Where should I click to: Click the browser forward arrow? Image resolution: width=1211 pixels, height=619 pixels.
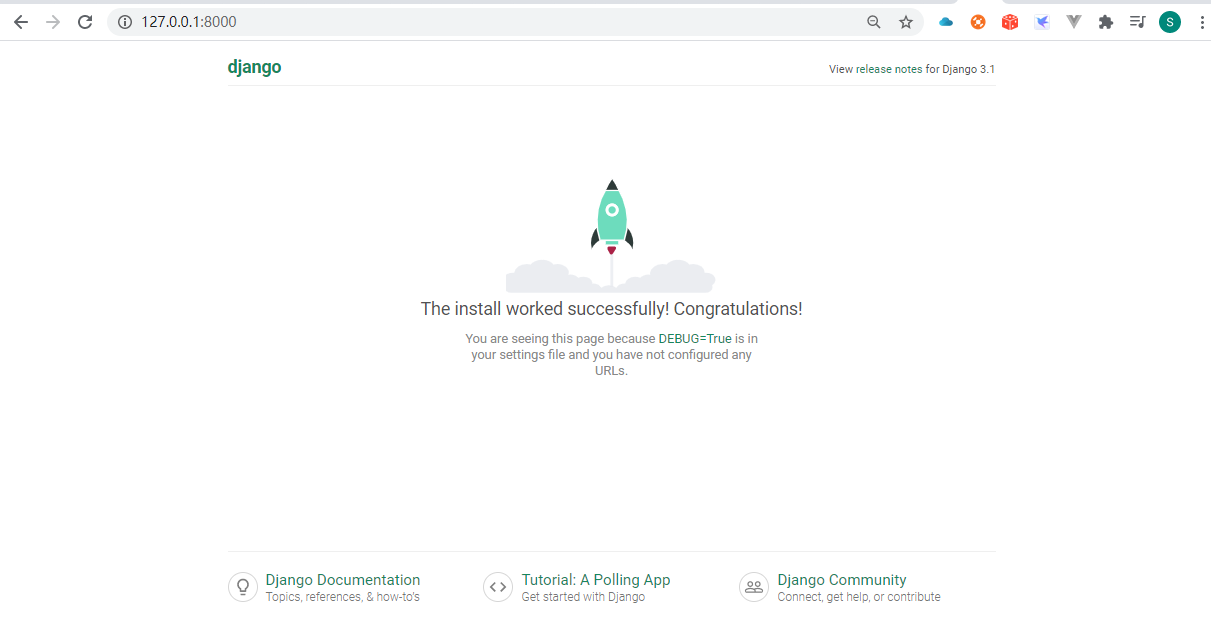click(53, 22)
